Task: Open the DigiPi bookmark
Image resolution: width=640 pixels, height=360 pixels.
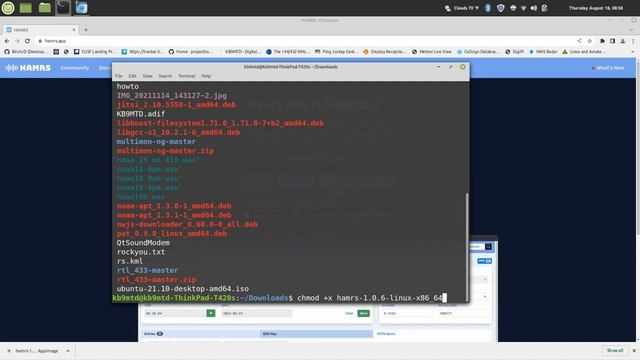Action: (515, 52)
